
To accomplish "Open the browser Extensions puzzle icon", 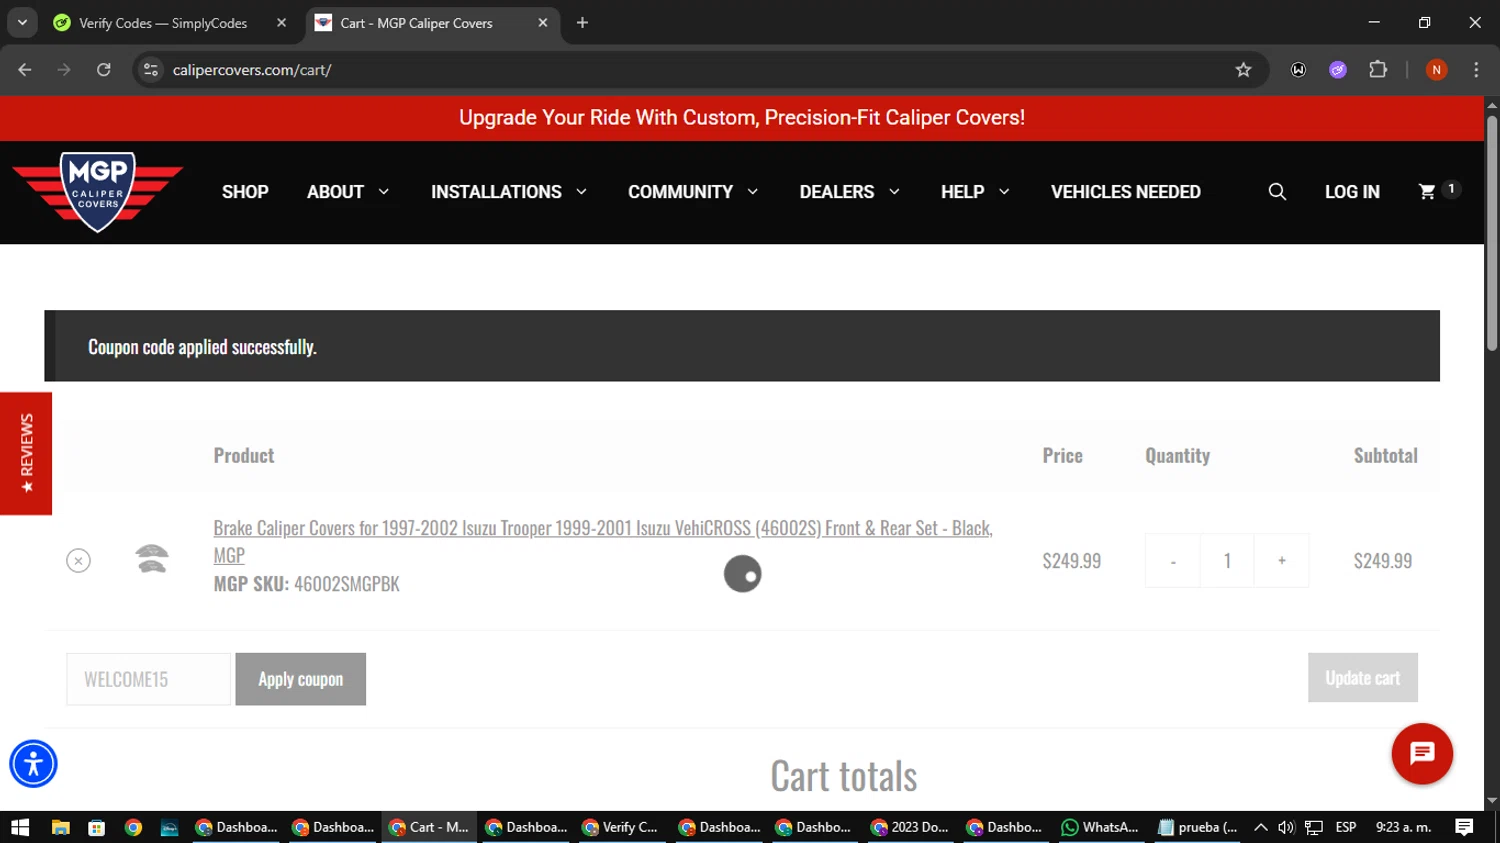I will (x=1378, y=70).
